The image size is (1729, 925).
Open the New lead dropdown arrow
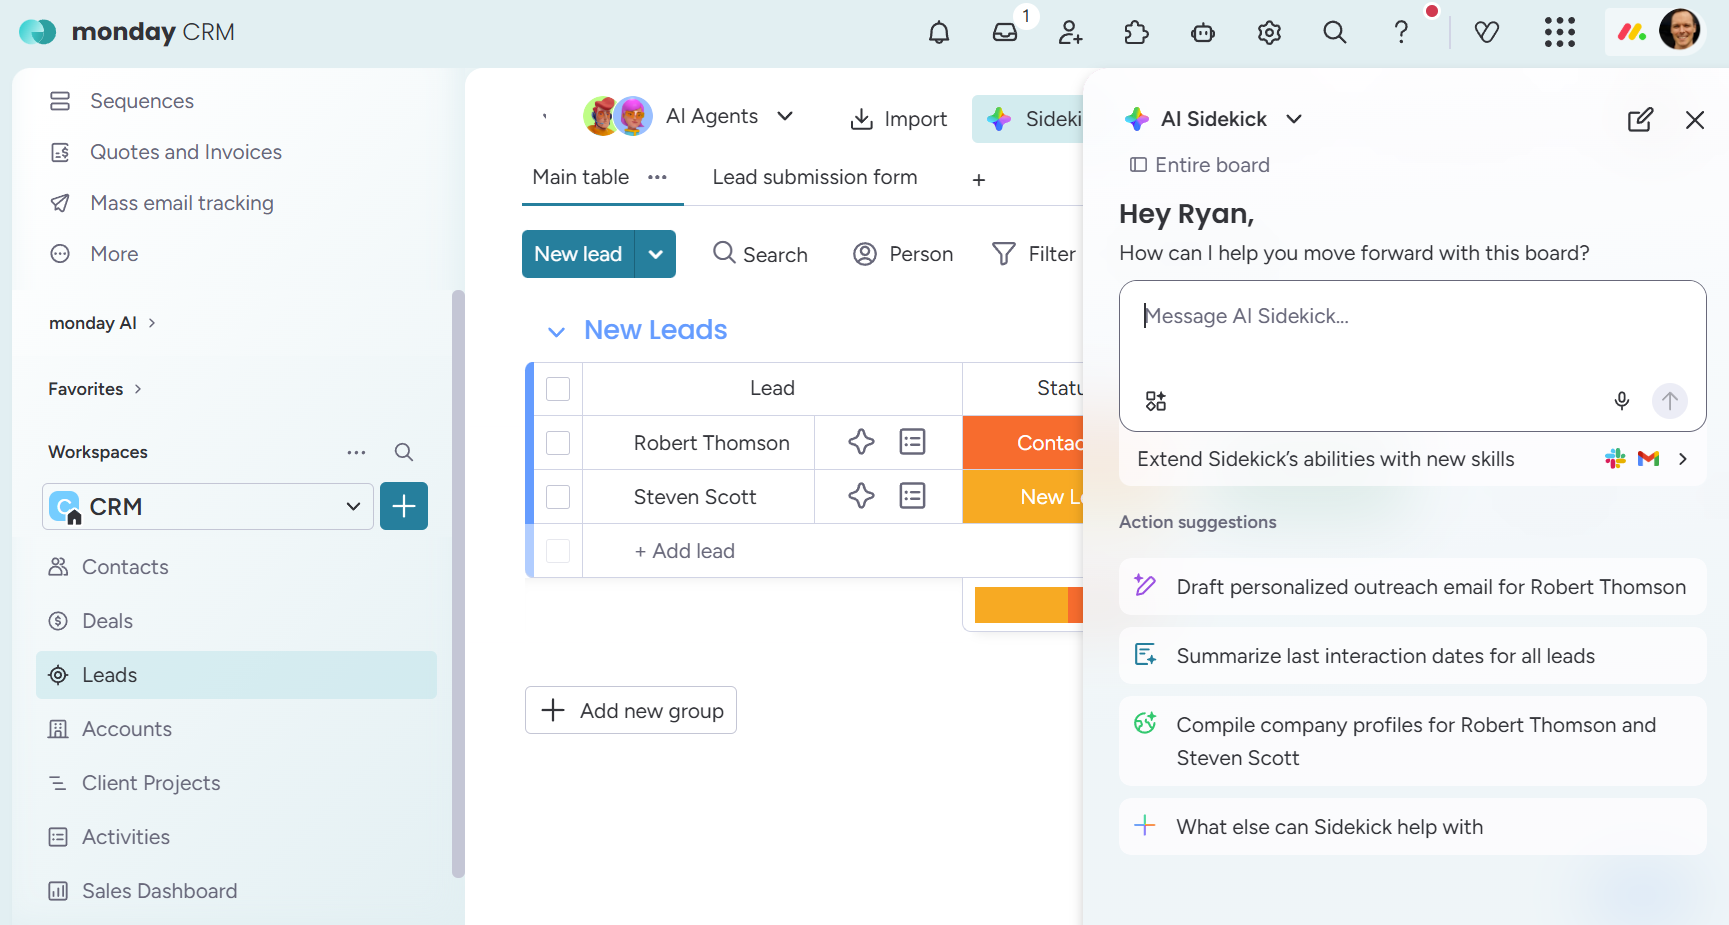pyautogui.click(x=656, y=254)
